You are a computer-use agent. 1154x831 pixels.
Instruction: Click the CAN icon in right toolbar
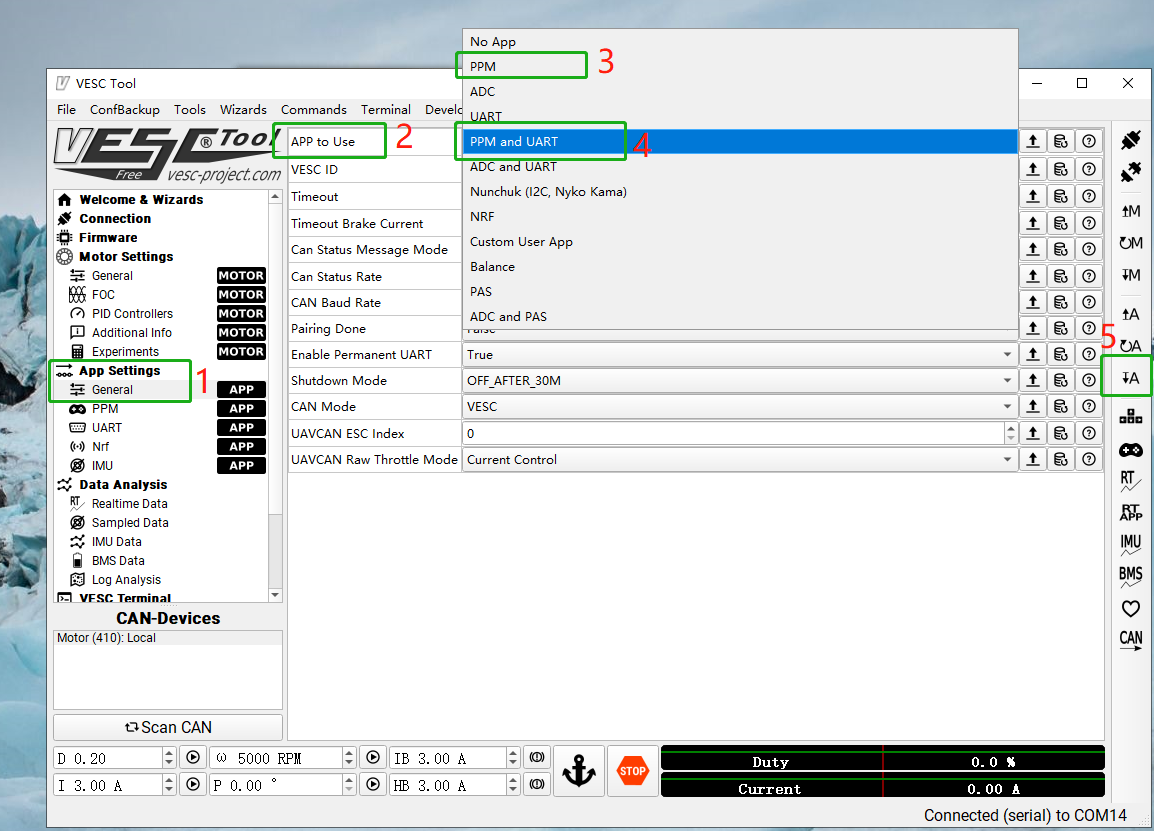pyautogui.click(x=1130, y=640)
